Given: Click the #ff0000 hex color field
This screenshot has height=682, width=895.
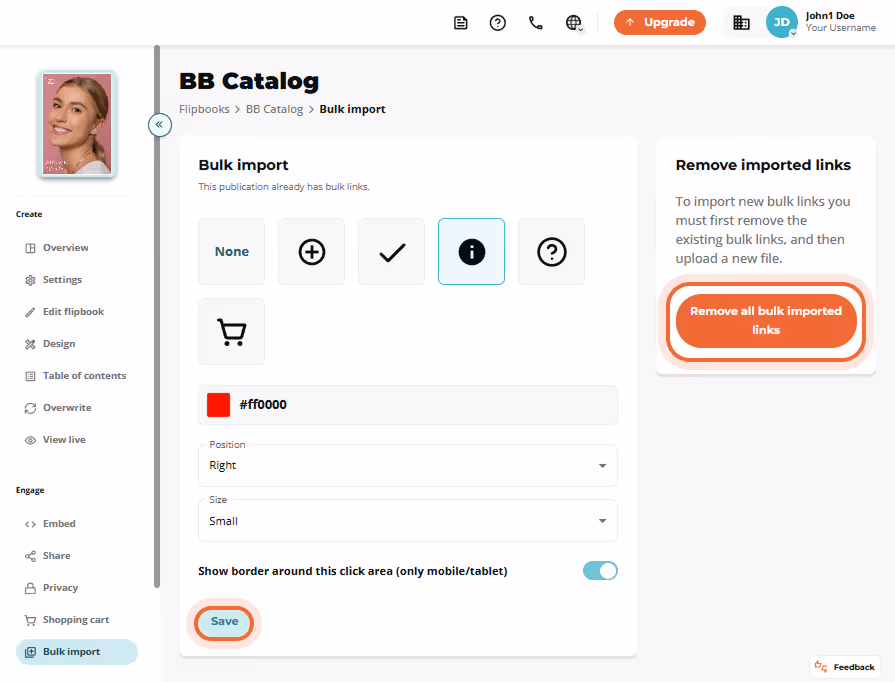Looking at the screenshot, I should coord(408,405).
